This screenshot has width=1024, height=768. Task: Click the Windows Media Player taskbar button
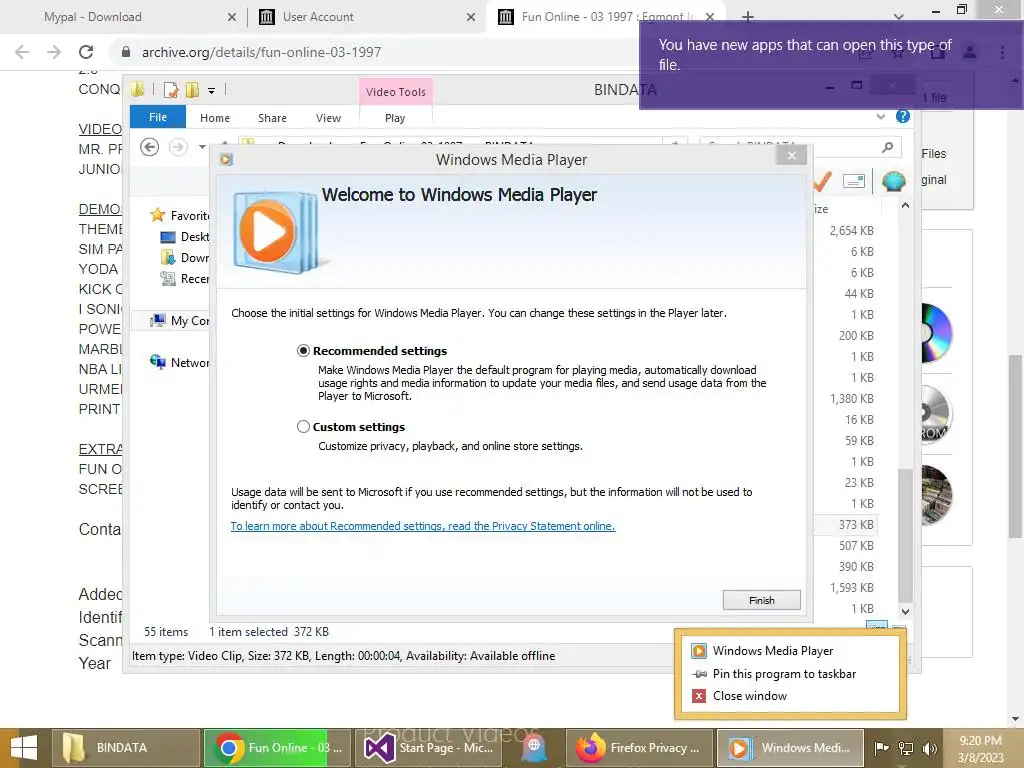pos(790,748)
